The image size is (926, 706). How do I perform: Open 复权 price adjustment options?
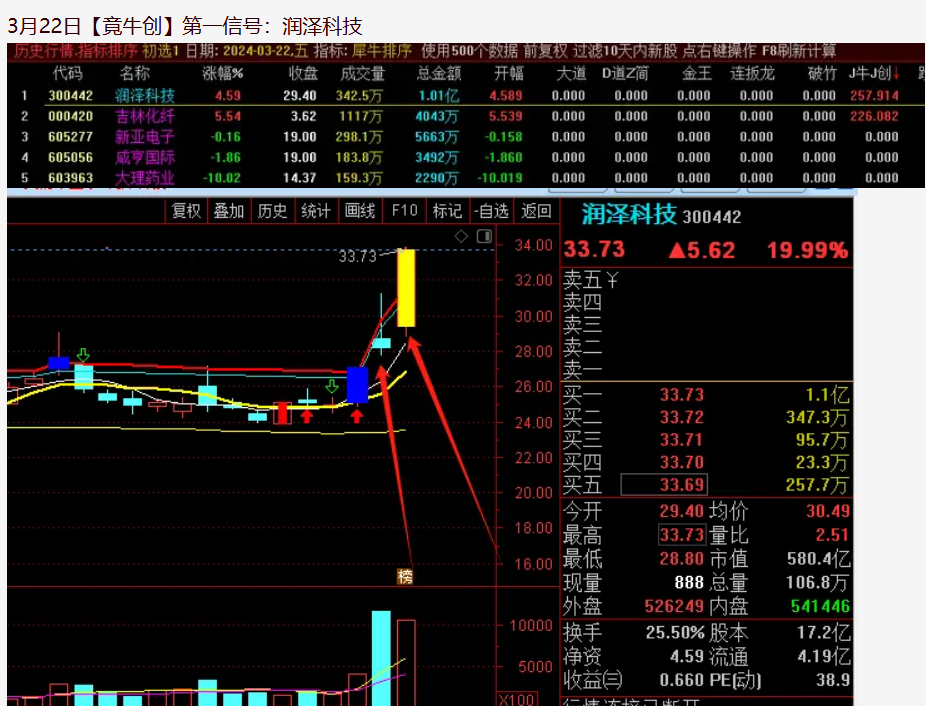point(186,211)
